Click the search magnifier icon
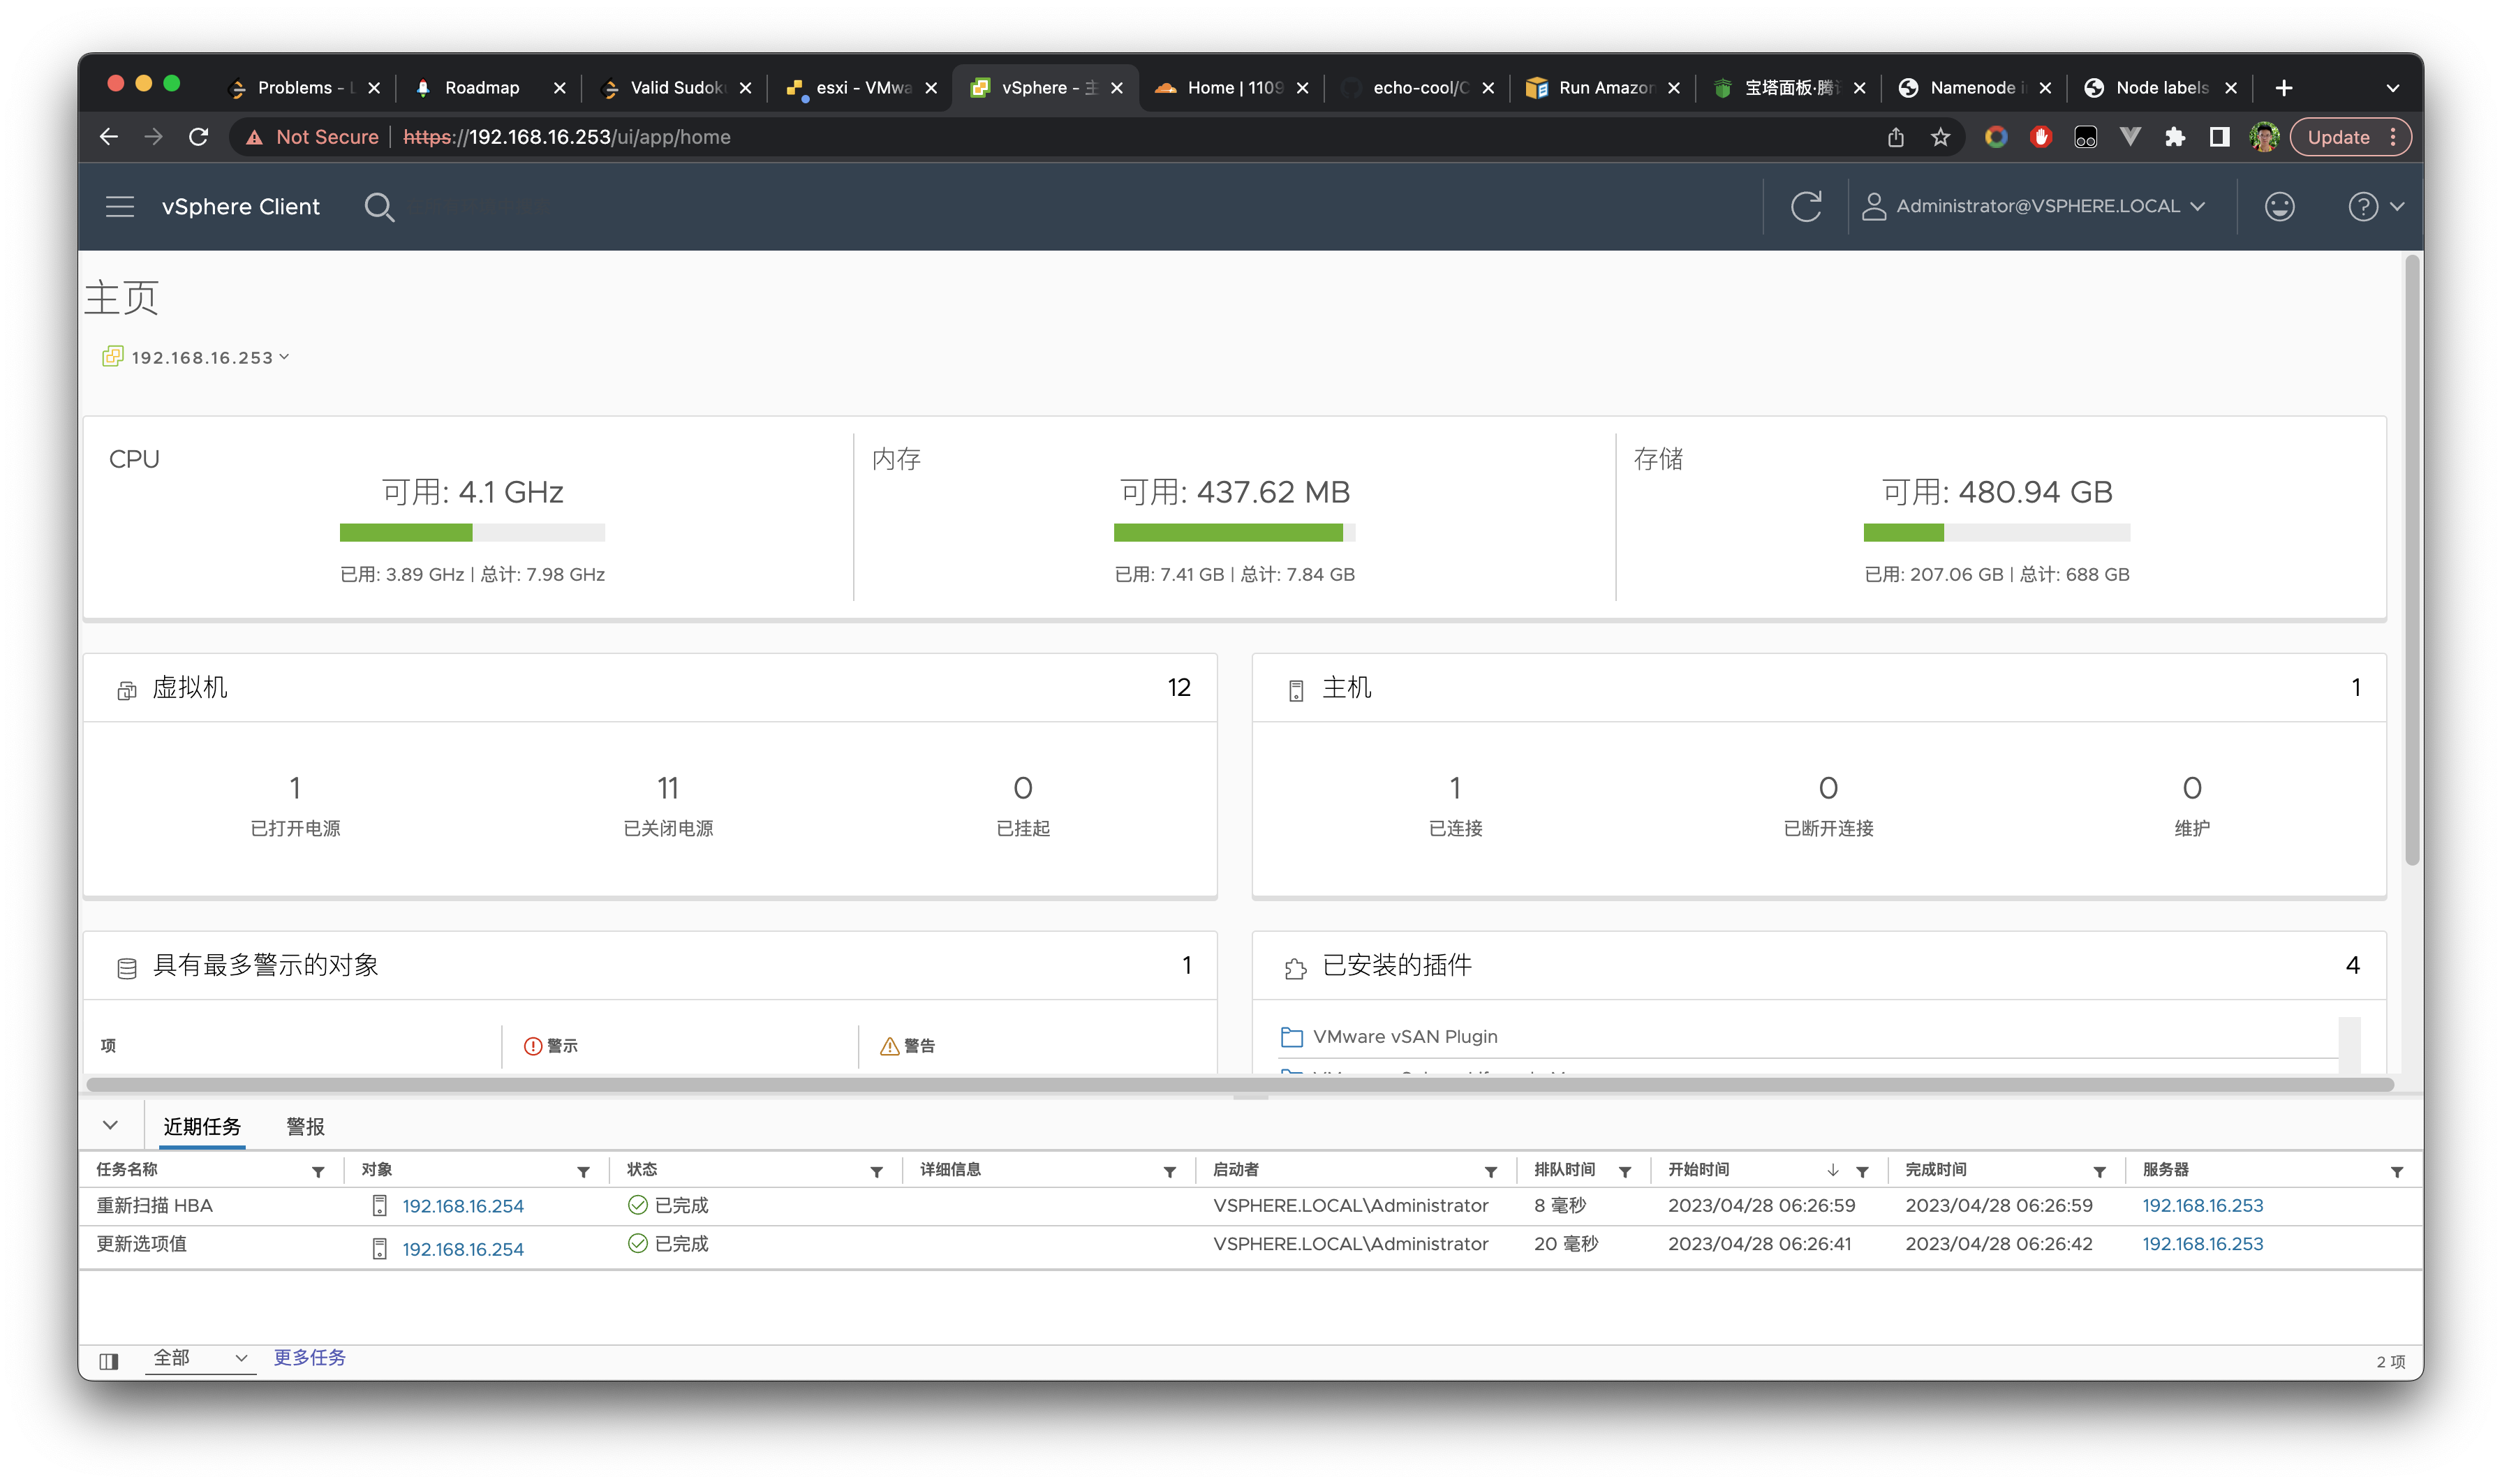 tap(379, 207)
